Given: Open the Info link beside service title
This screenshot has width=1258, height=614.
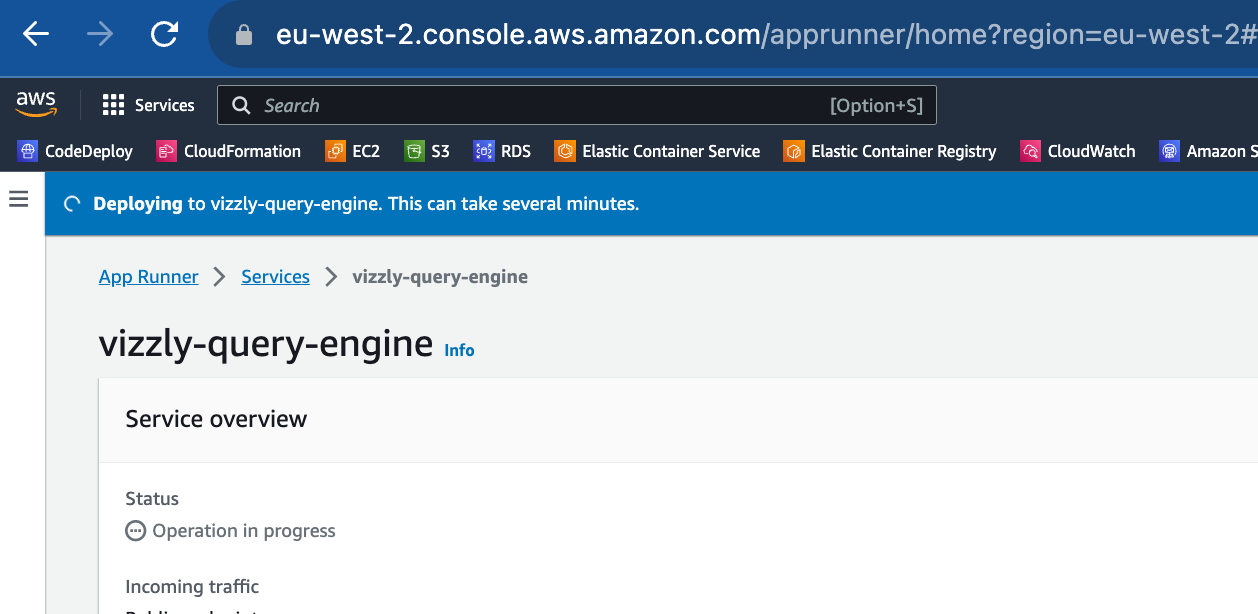Looking at the screenshot, I should coord(459,350).
